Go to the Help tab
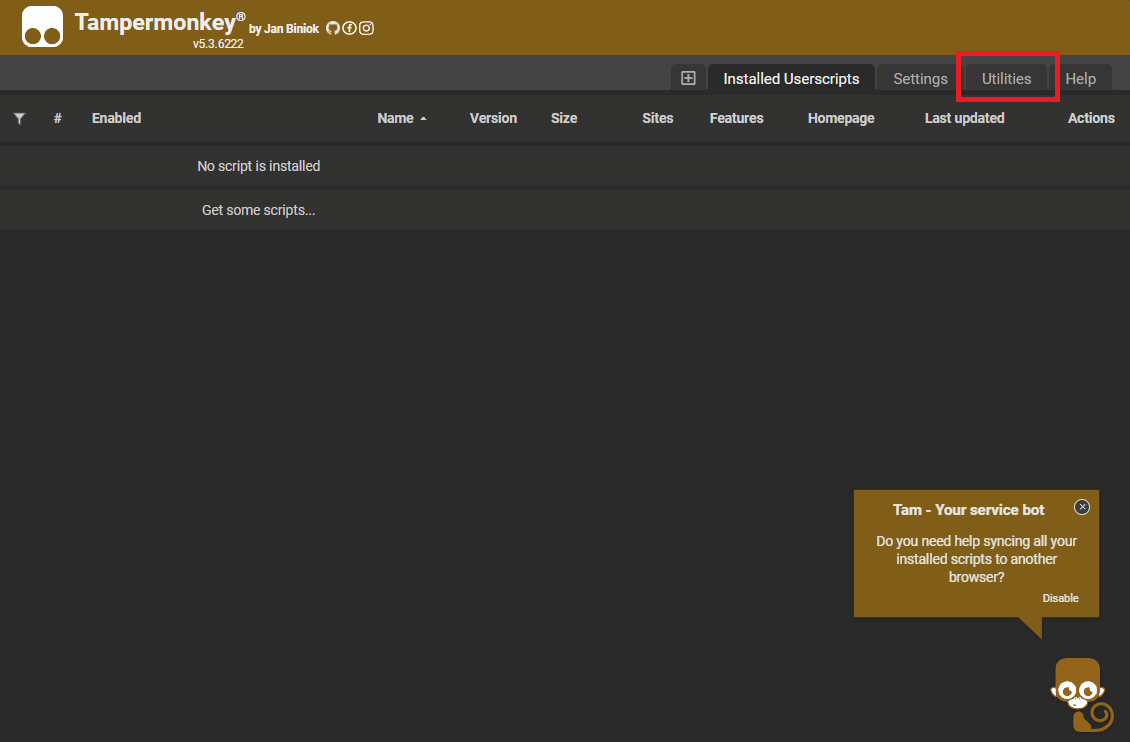Screen dimensions: 1130x742 (1080, 79)
